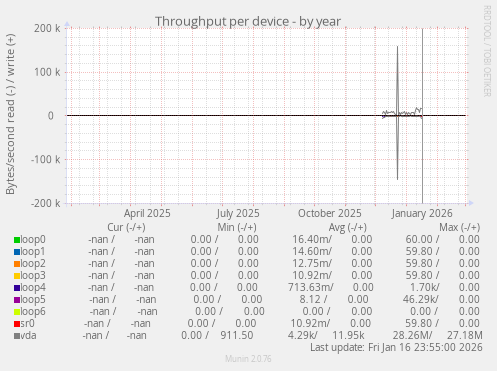497x371 pixels.
Task: Click the 'loop2' legend label
Action: [x=33, y=263]
